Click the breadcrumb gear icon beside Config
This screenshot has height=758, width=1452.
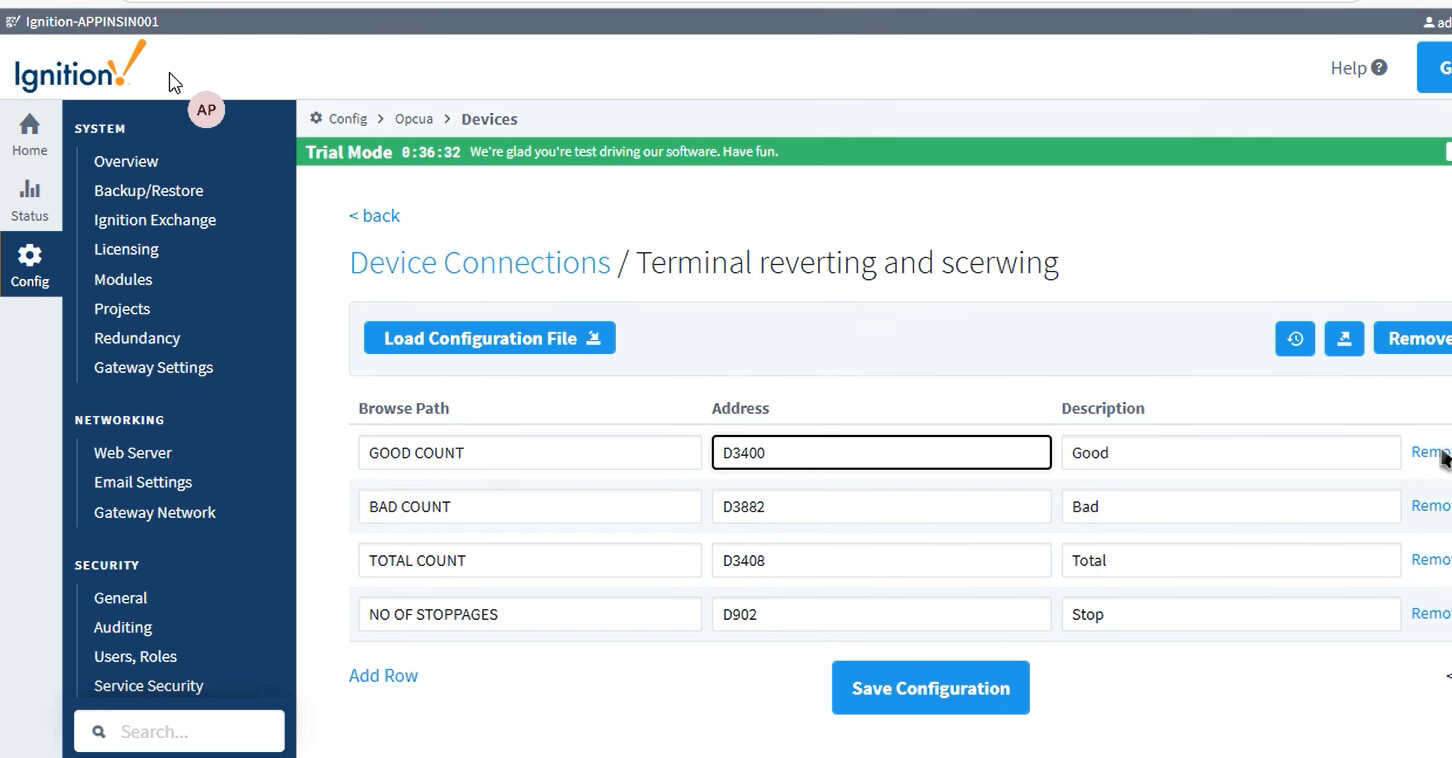click(316, 118)
